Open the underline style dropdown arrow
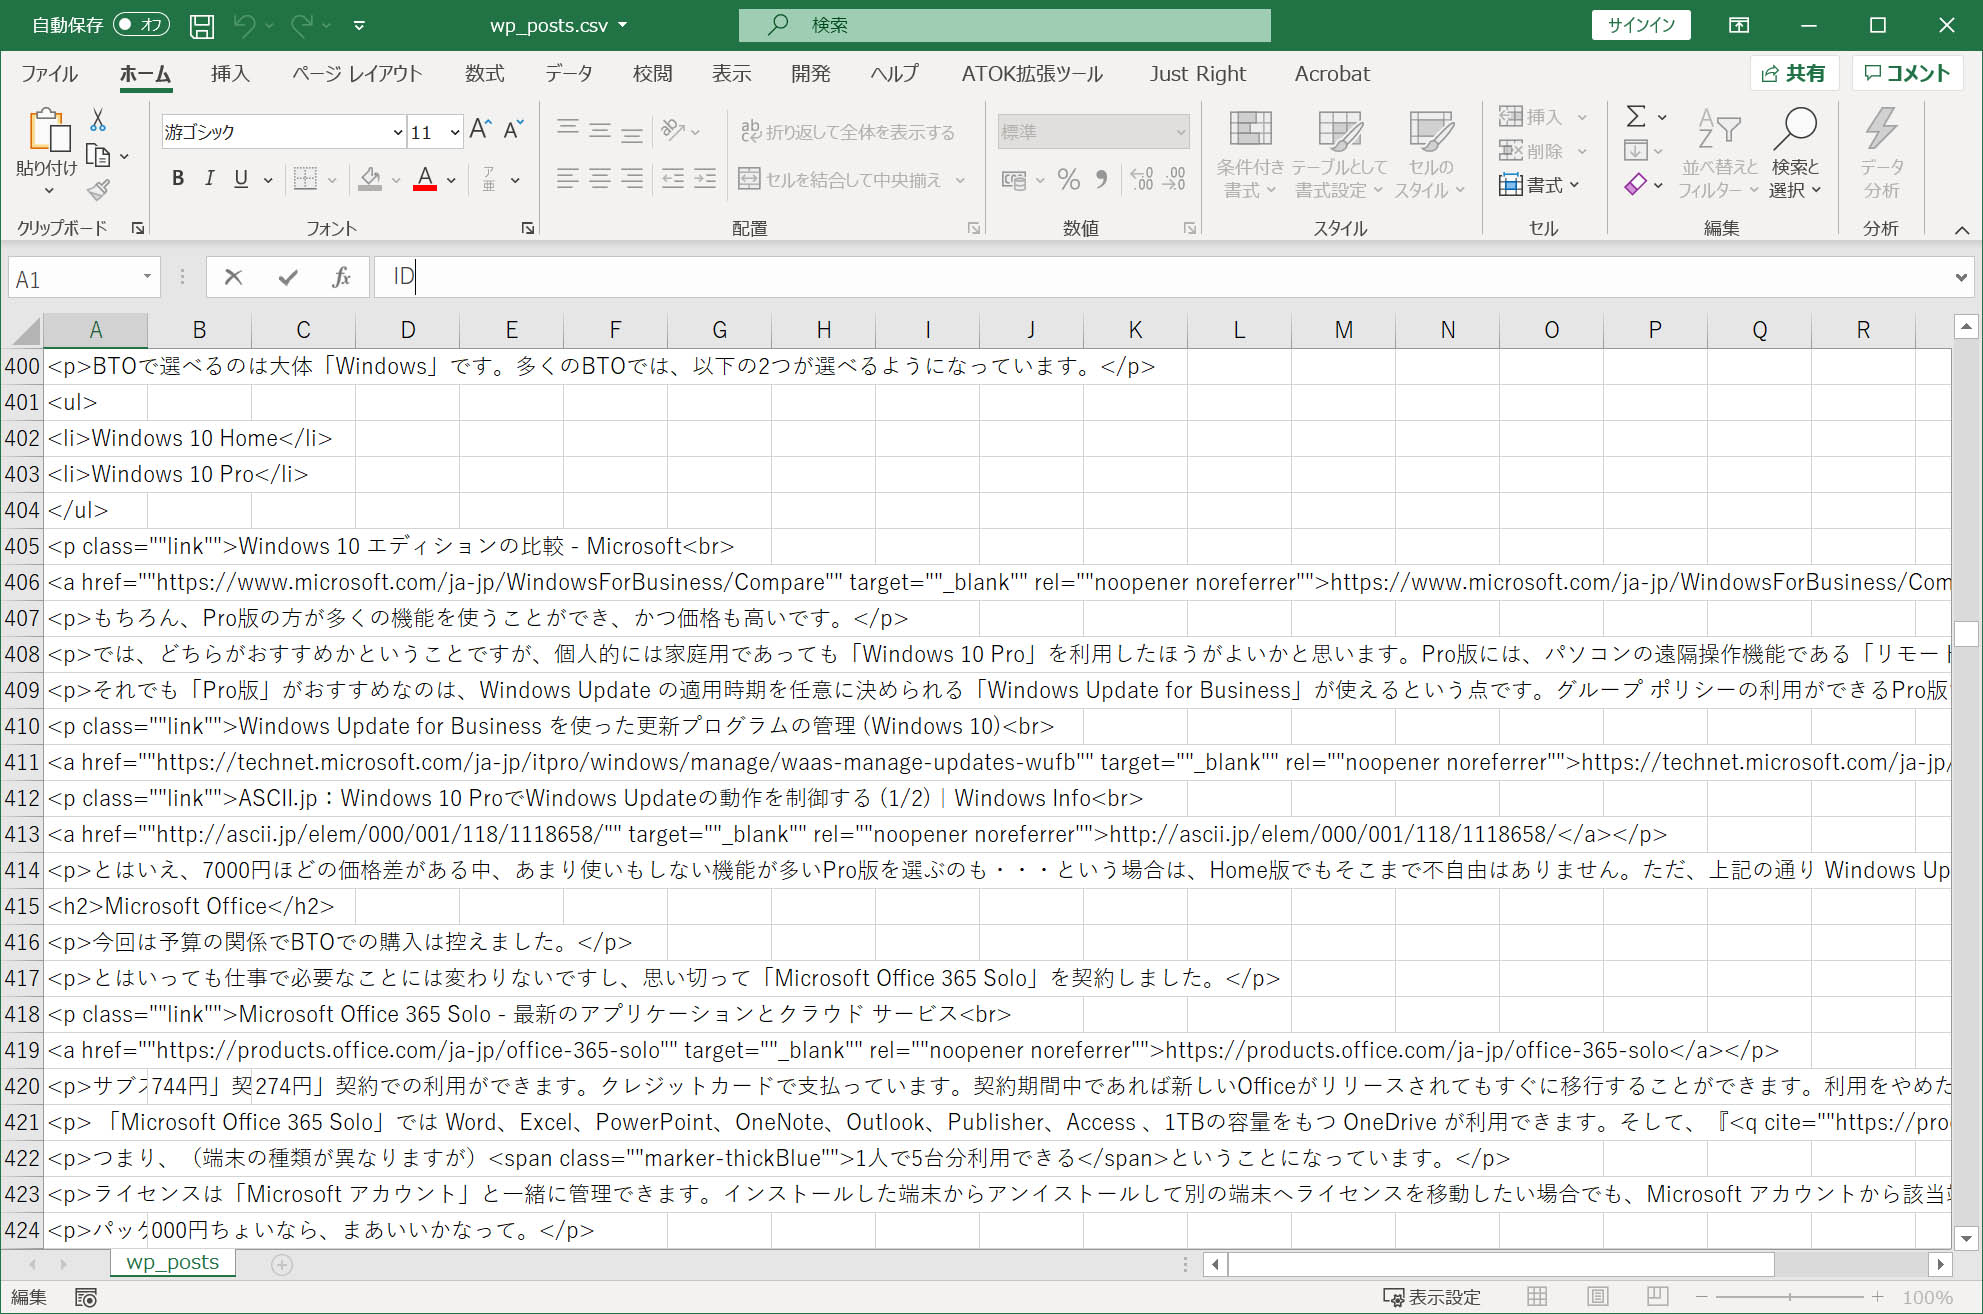 (268, 180)
